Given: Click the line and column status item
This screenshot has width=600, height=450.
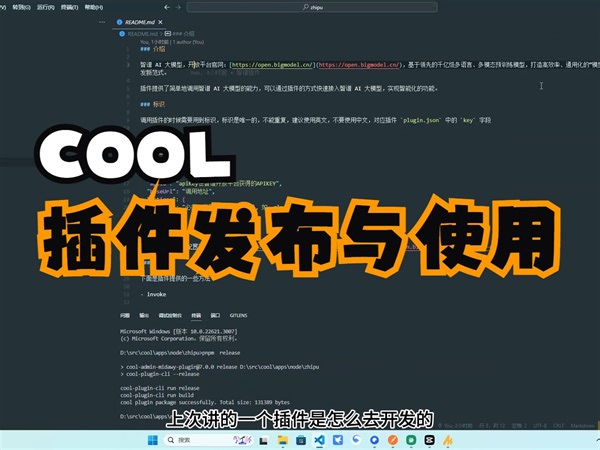Looking at the screenshot, I should pos(492,426).
